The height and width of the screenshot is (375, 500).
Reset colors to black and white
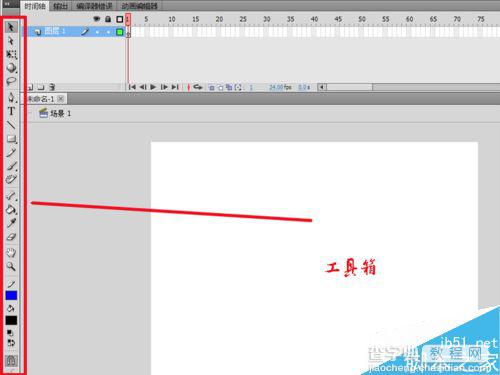point(10,333)
